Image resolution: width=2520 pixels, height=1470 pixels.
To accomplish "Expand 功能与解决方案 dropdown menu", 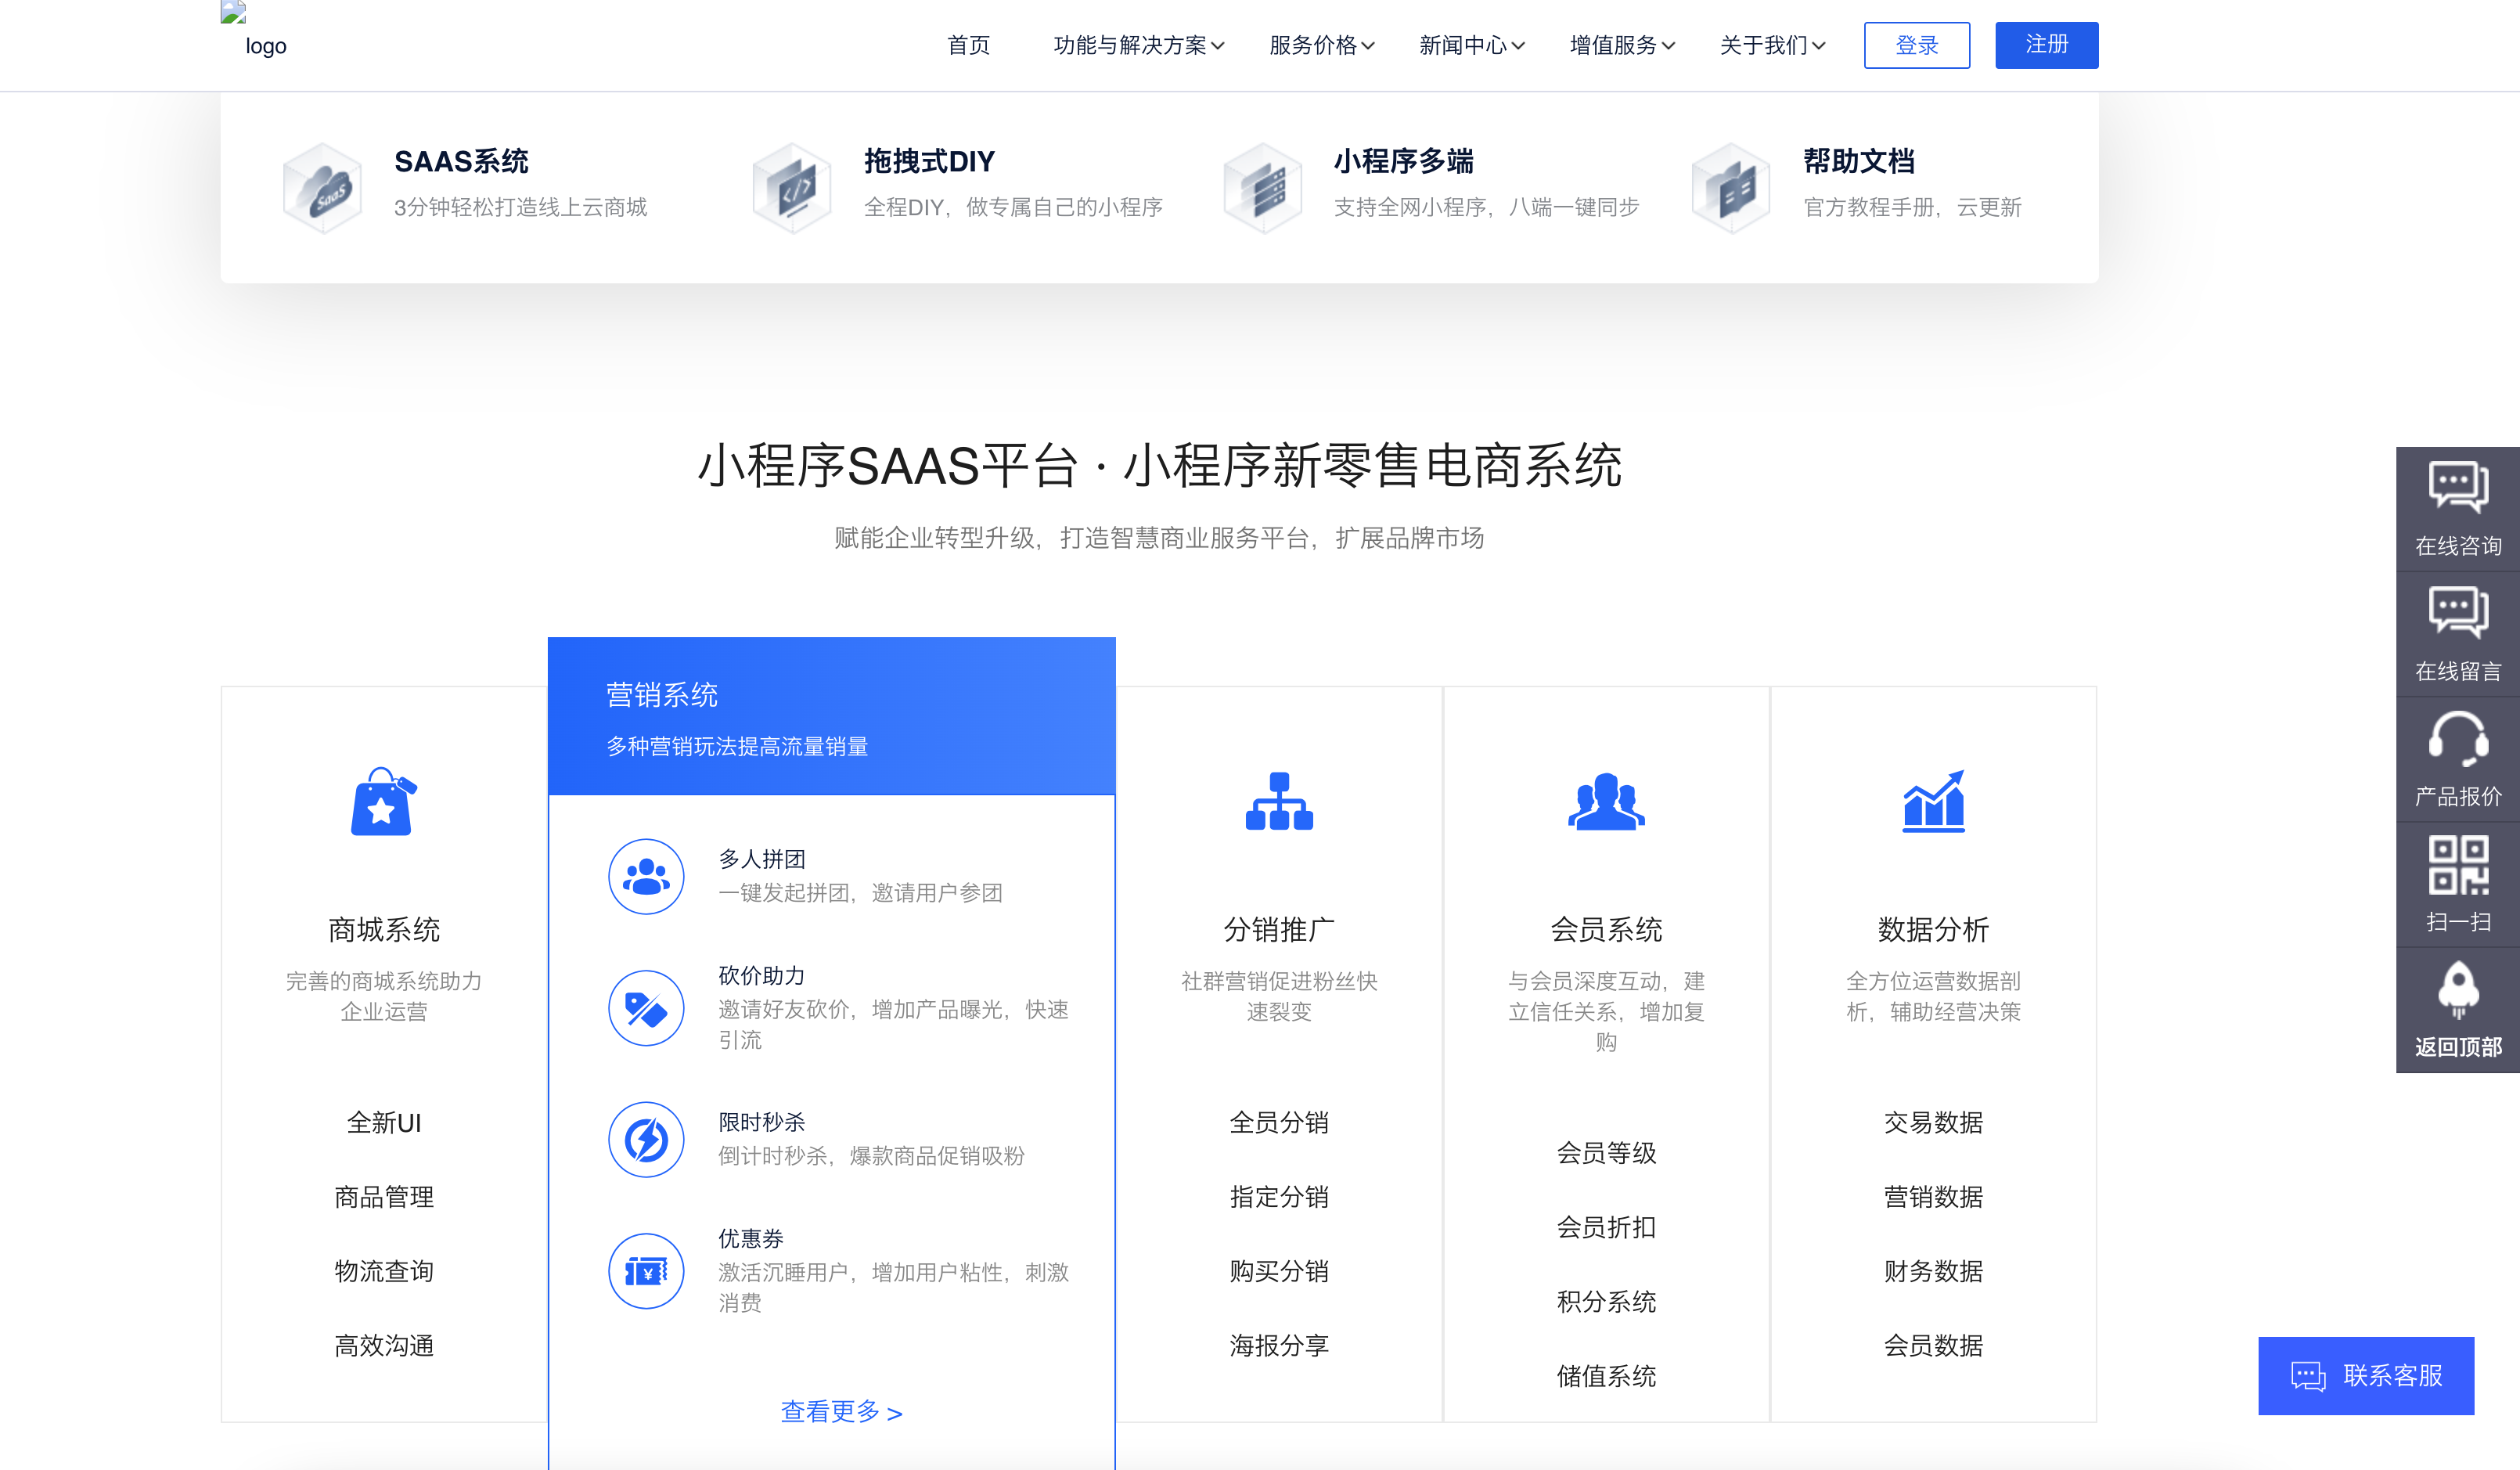I will tap(1138, 45).
